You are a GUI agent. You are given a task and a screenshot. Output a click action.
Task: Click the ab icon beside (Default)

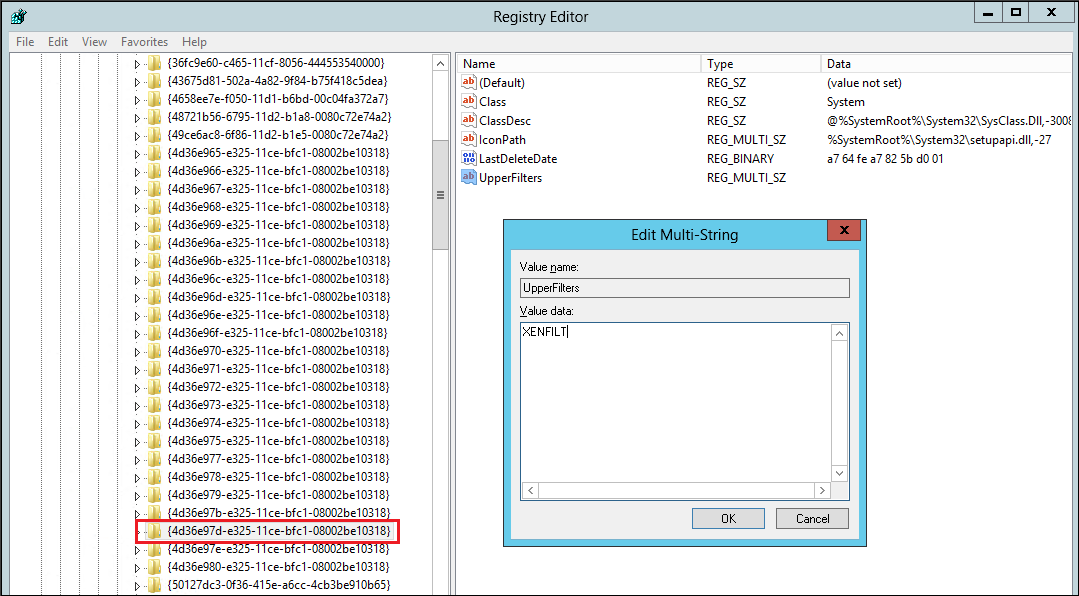pos(468,82)
